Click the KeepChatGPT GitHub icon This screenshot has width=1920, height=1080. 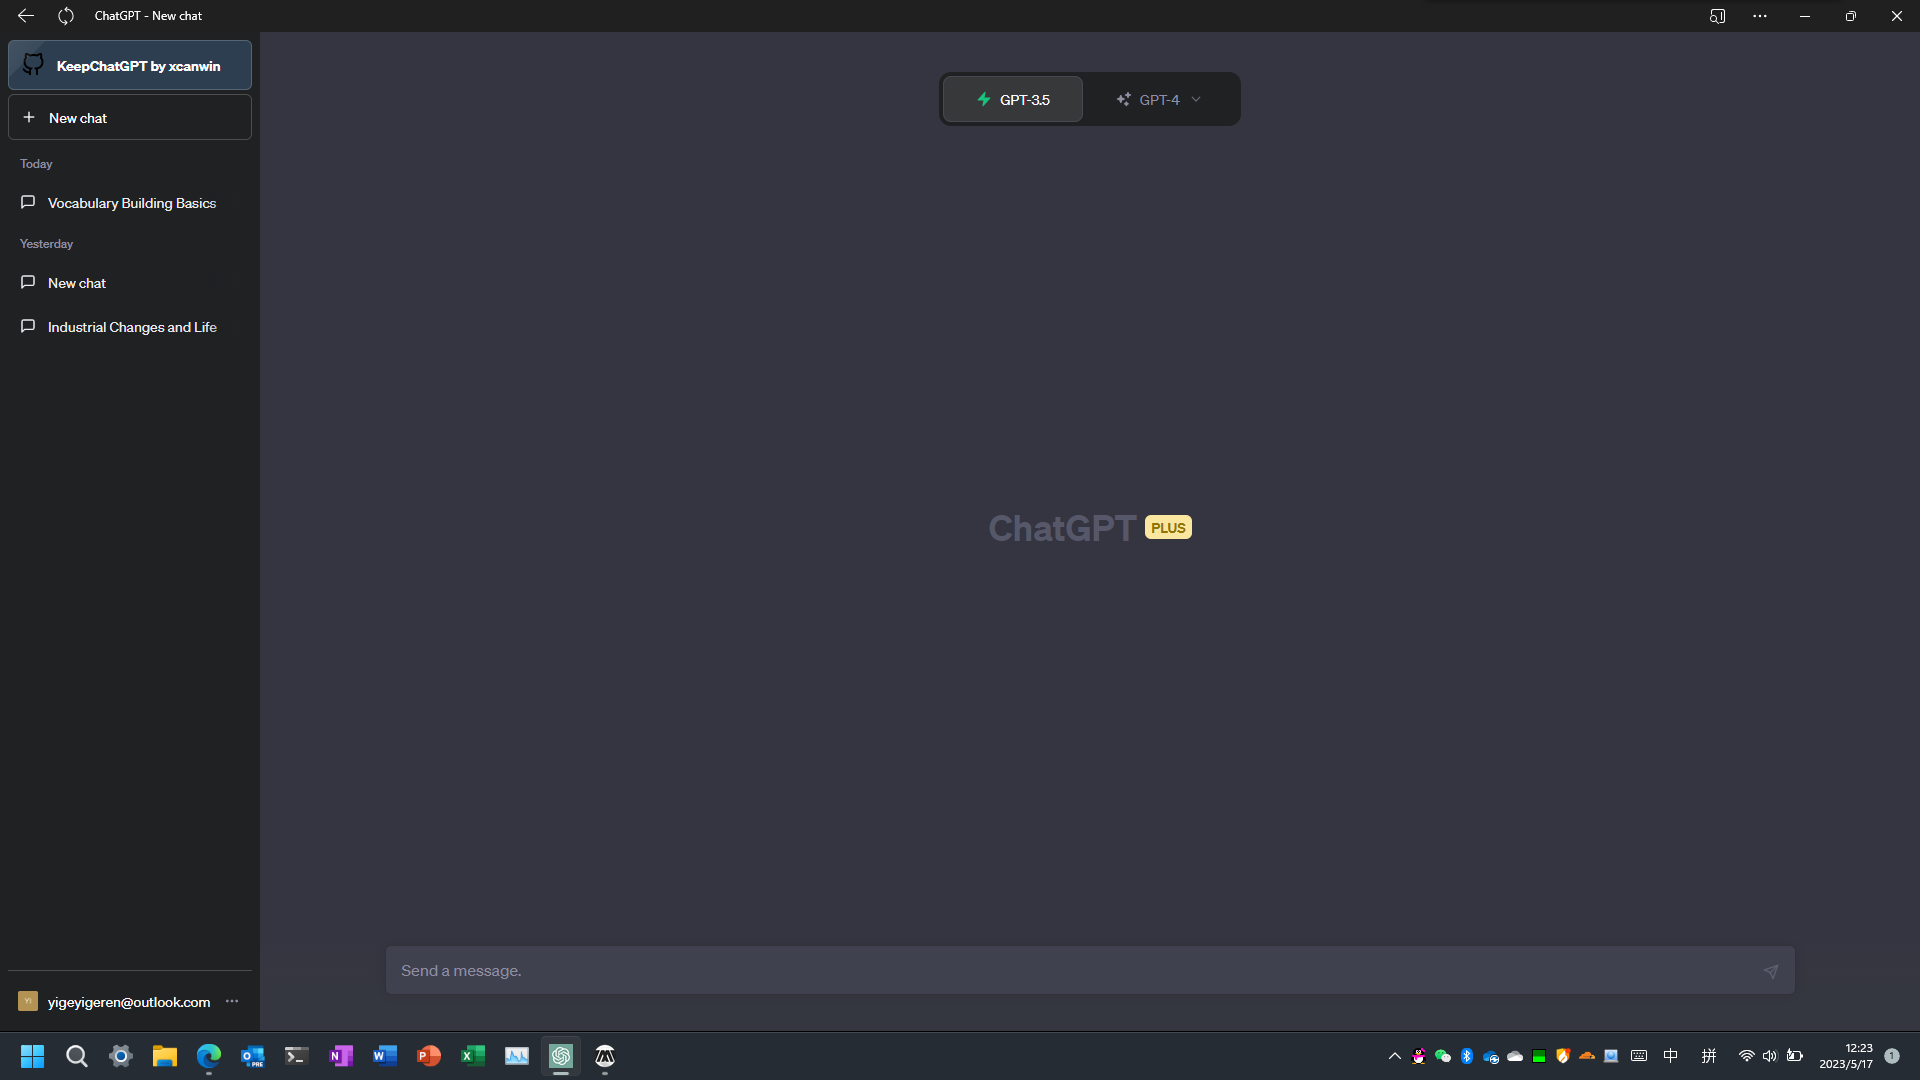33,65
